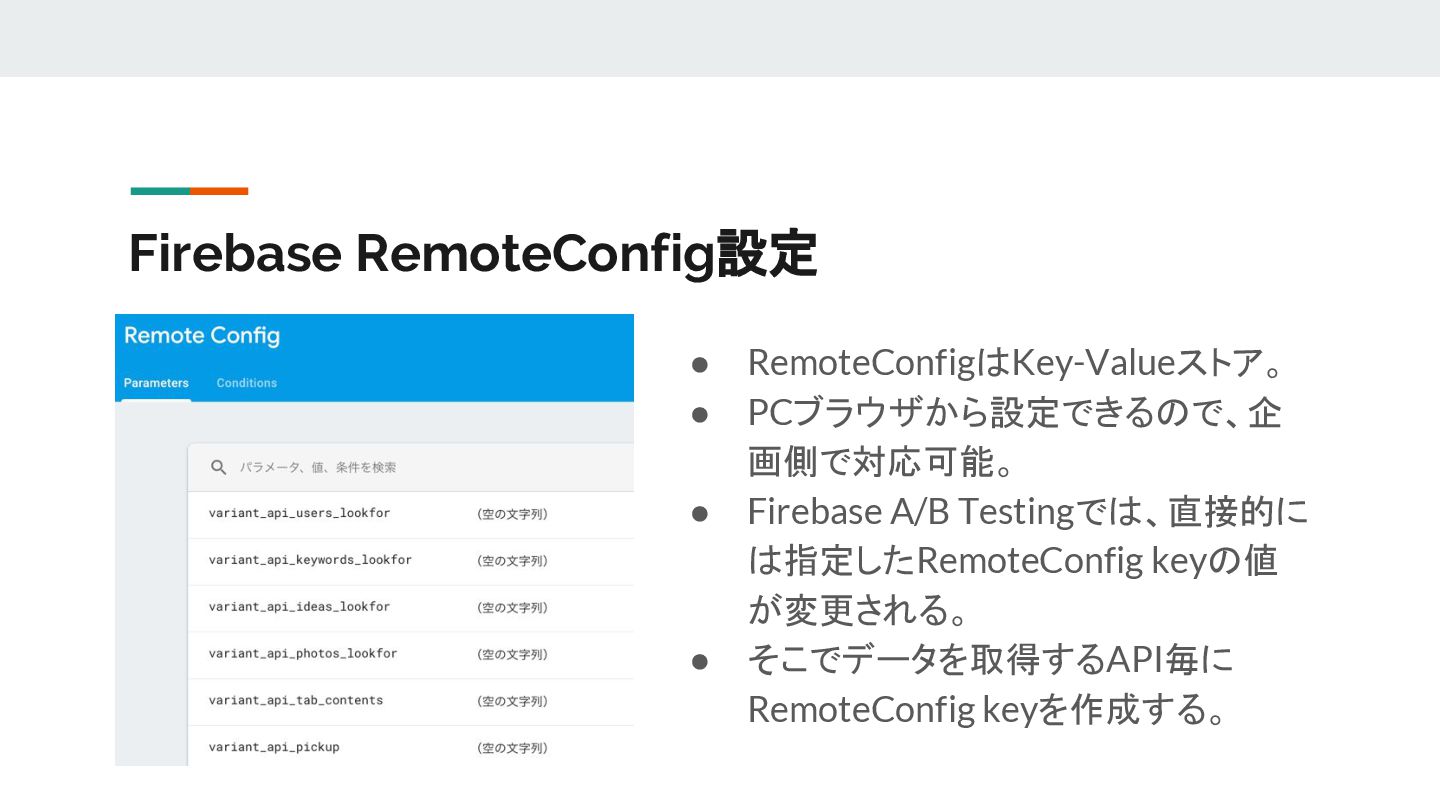This screenshot has width=1440, height=810.
Task: Switch to the Parameters tab
Action: coord(156,383)
